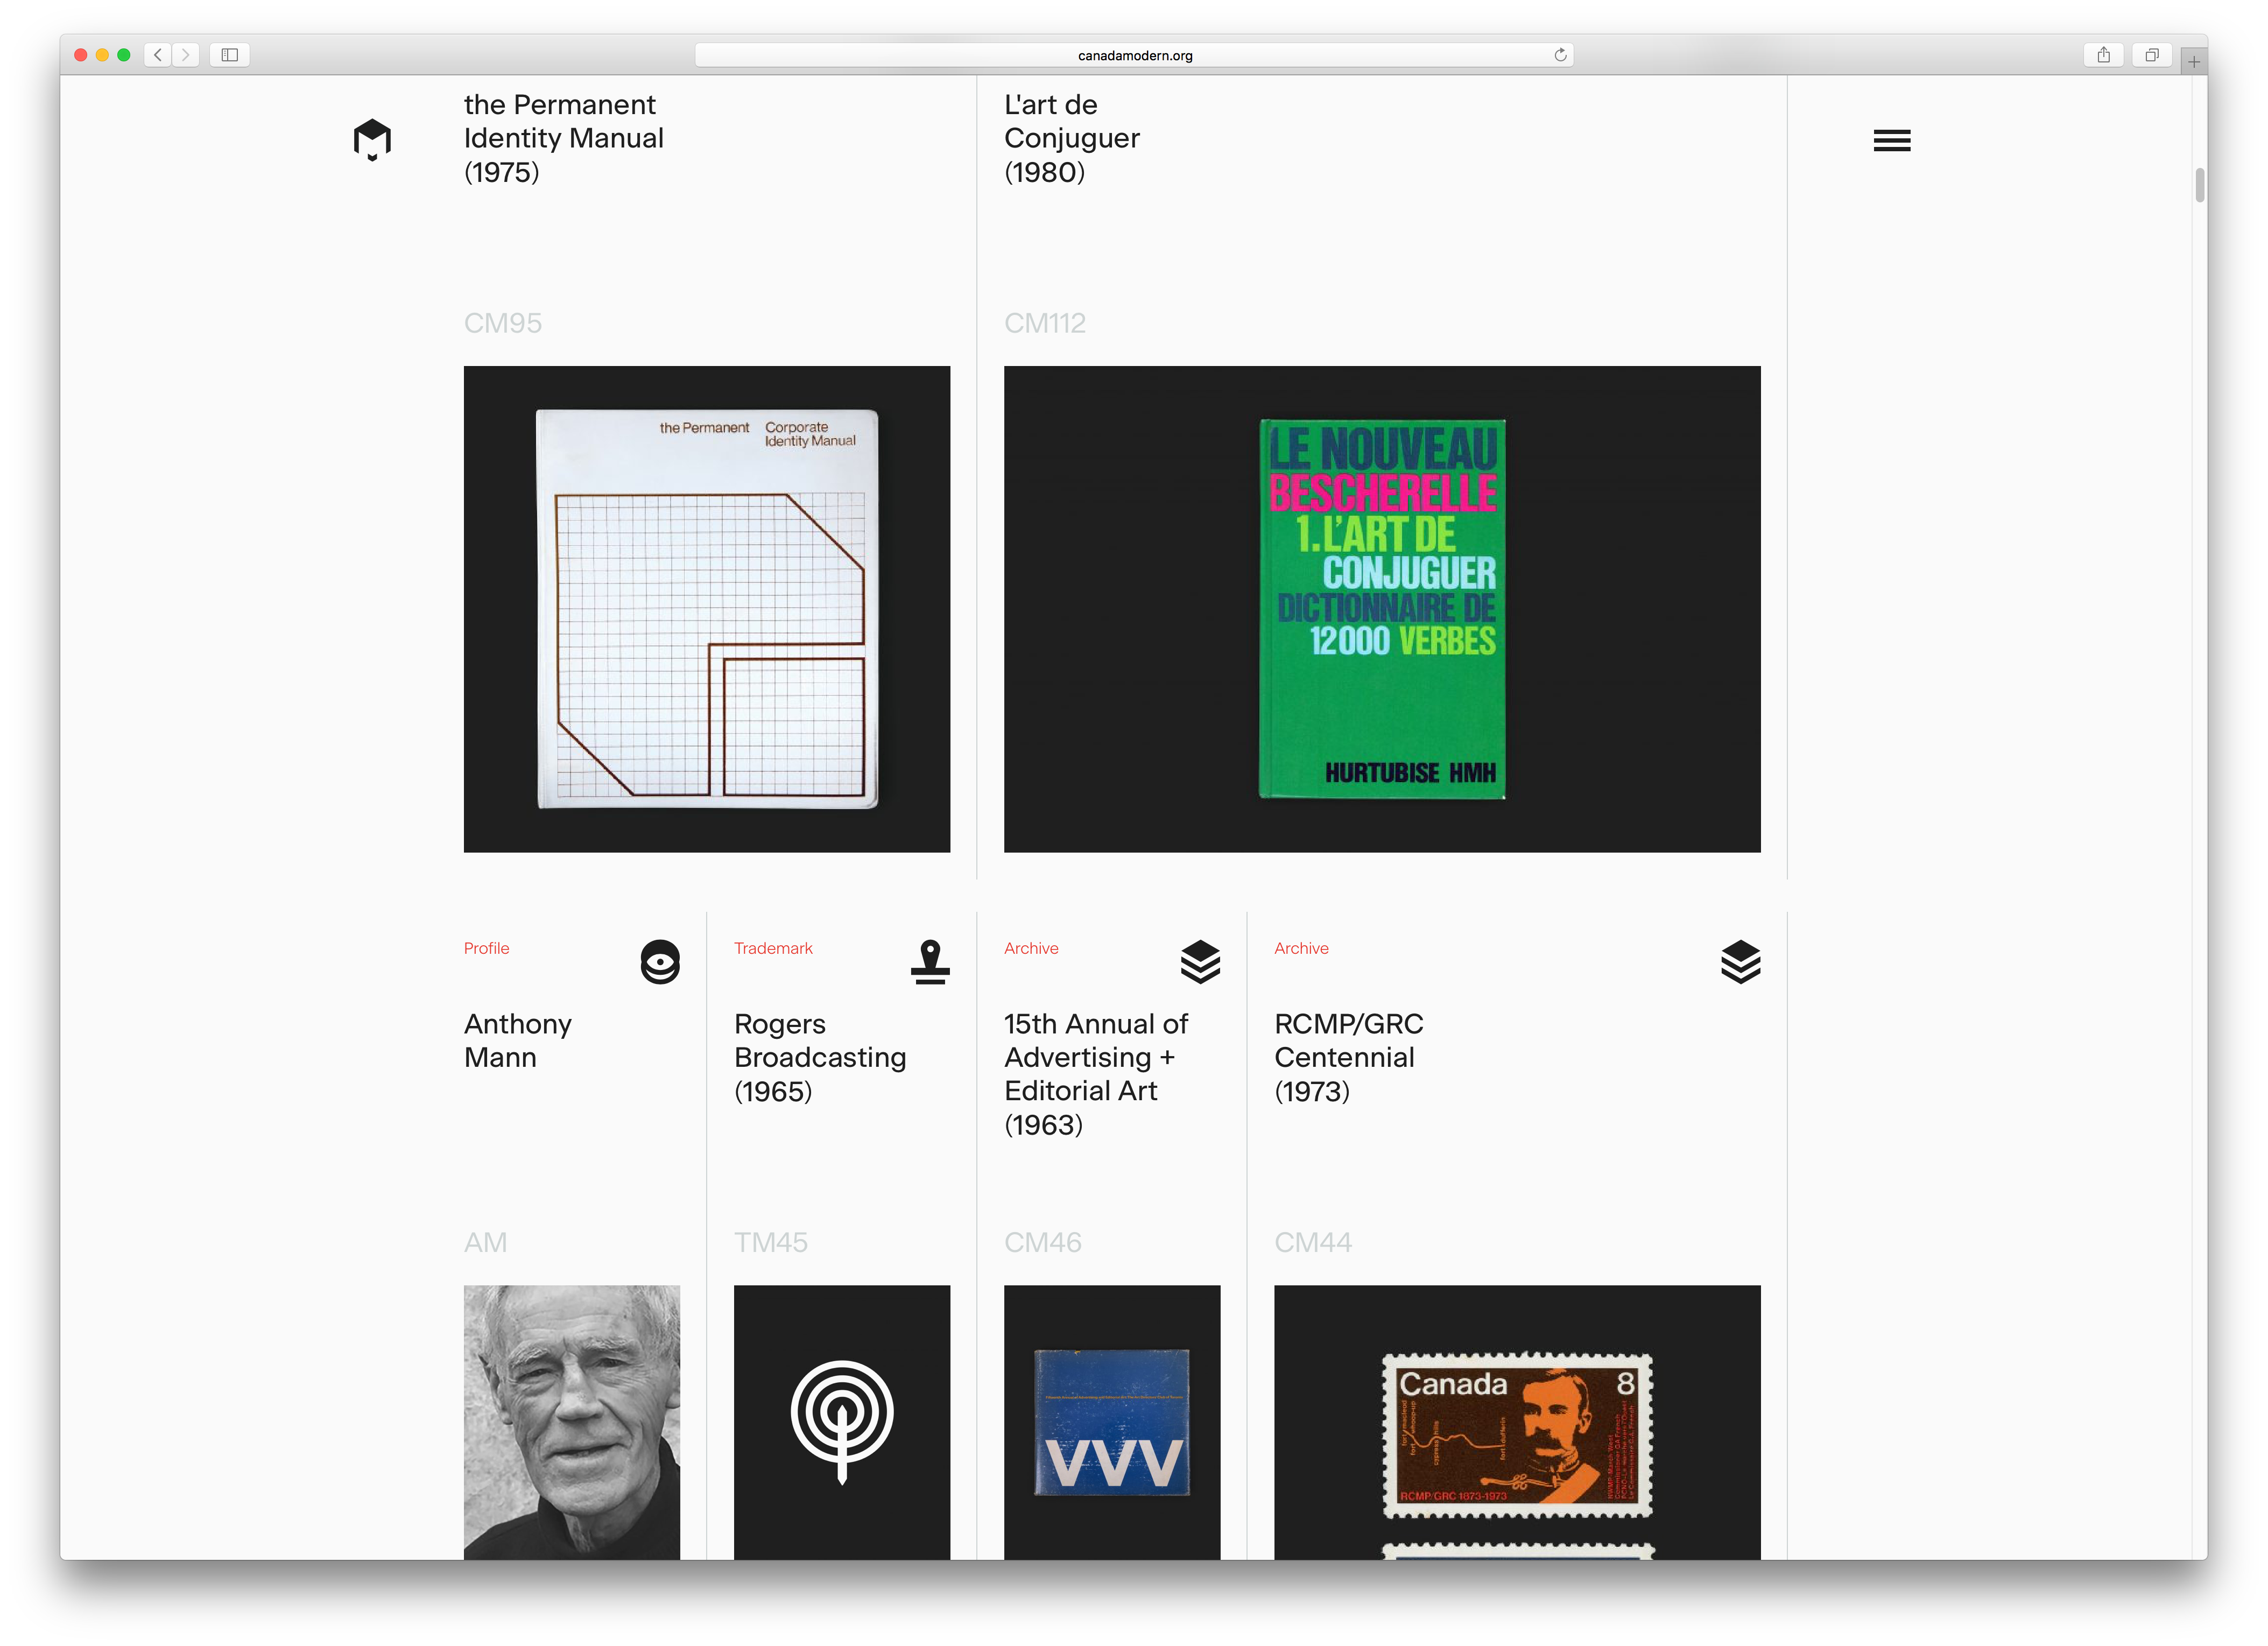This screenshot has height=1646, width=2268.
Task: Click the Canada Modern logo icon
Action: coord(372,140)
